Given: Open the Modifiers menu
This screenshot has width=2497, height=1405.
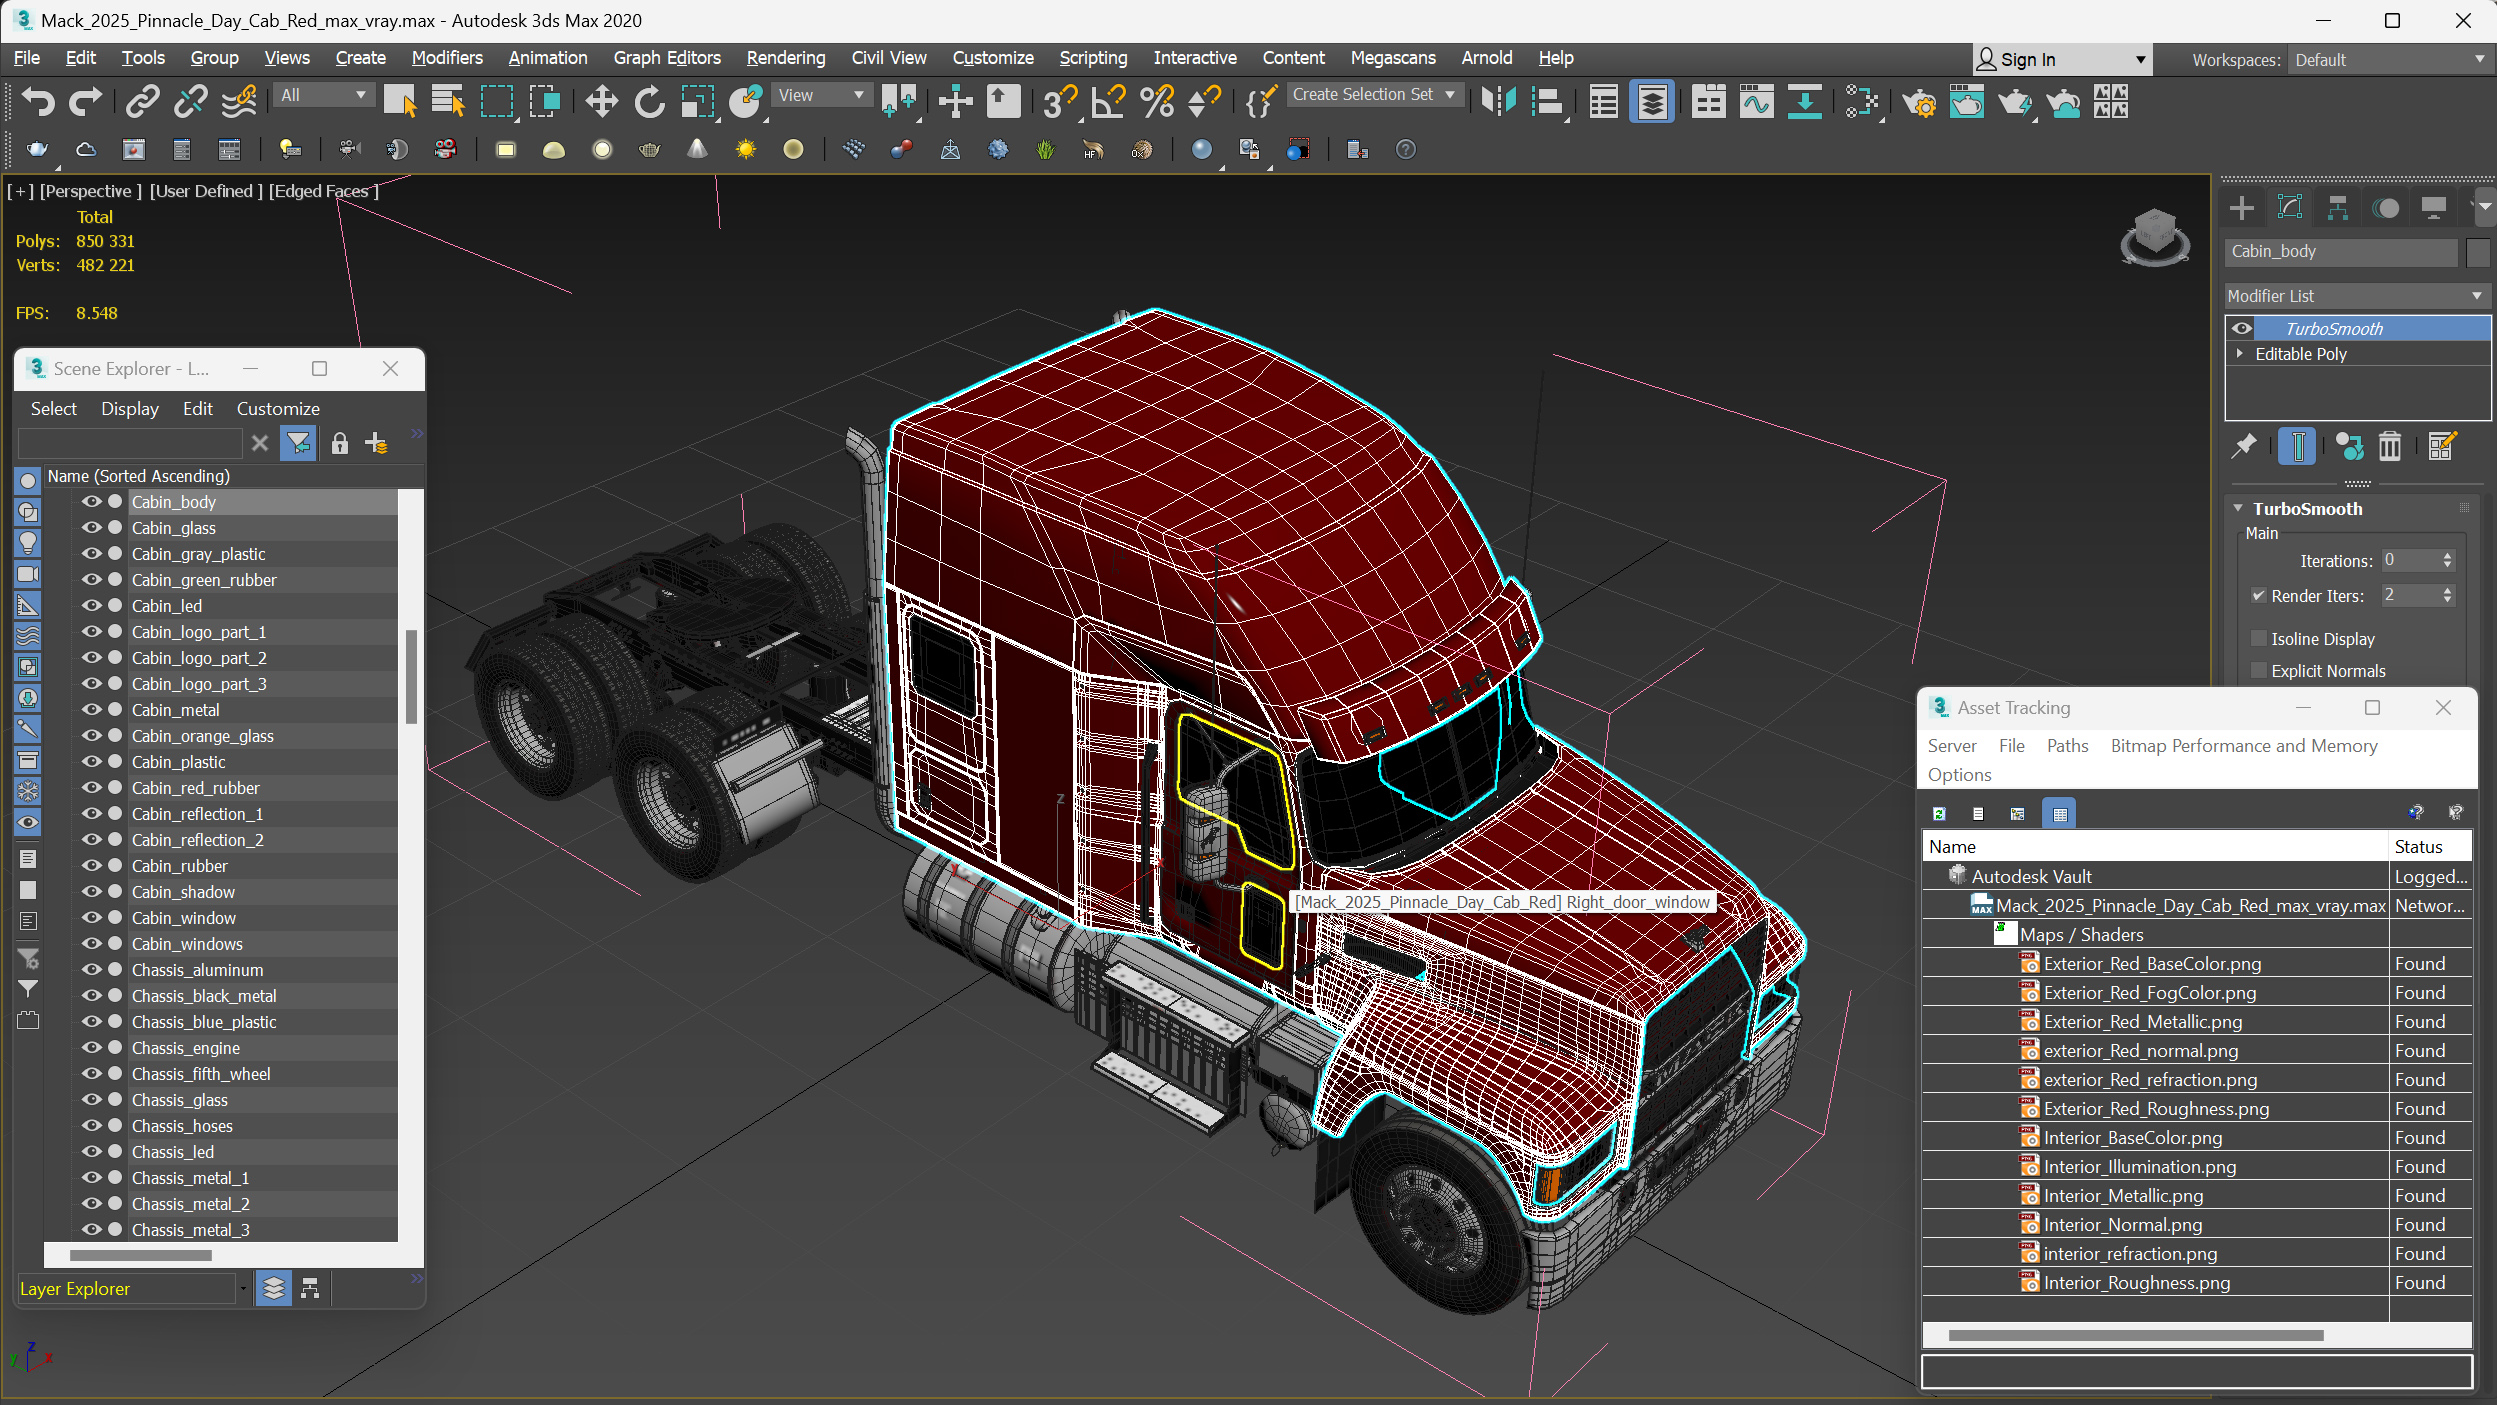Looking at the screenshot, I should pyautogui.click(x=446, y=58).
